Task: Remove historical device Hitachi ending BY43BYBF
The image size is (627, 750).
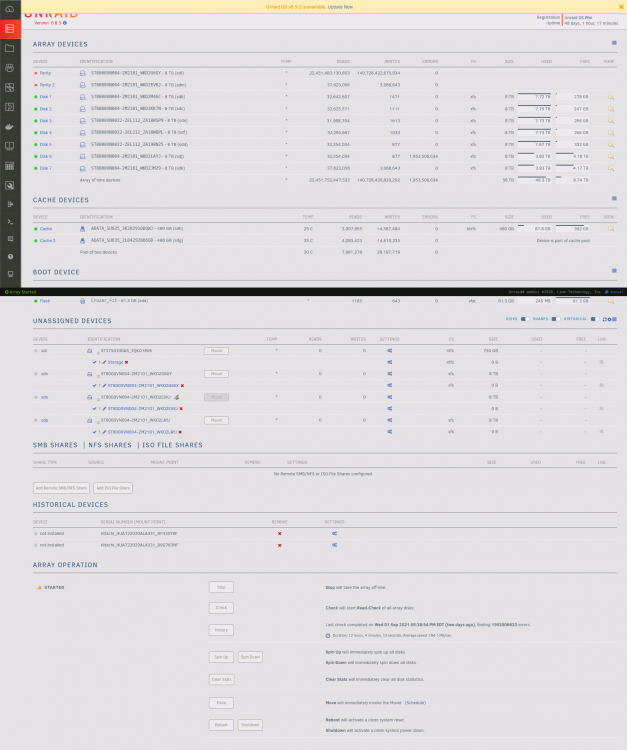Action: (x=279, y=533)
